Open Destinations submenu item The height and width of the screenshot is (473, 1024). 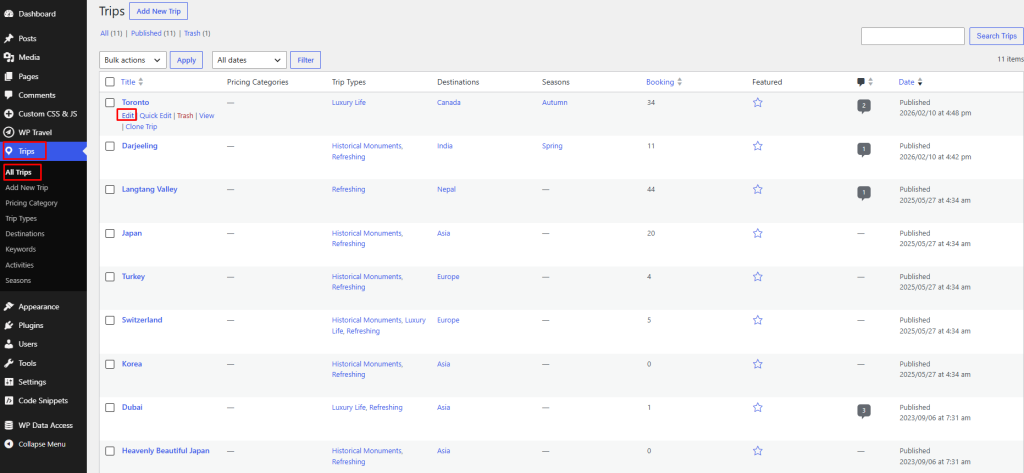pyautogui.click(x=25, y=233)
